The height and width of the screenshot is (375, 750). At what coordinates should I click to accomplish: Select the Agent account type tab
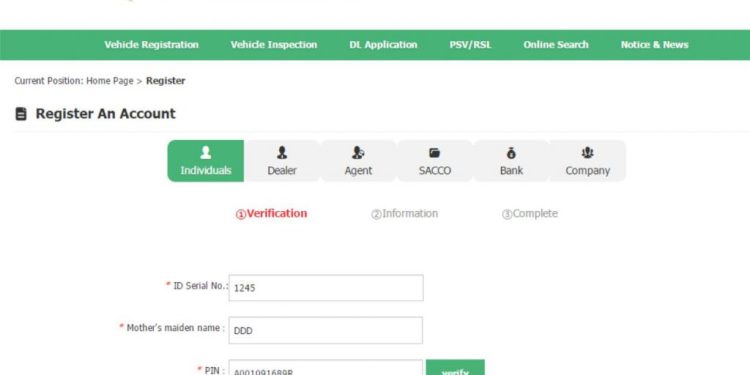[x=358, y=161]
